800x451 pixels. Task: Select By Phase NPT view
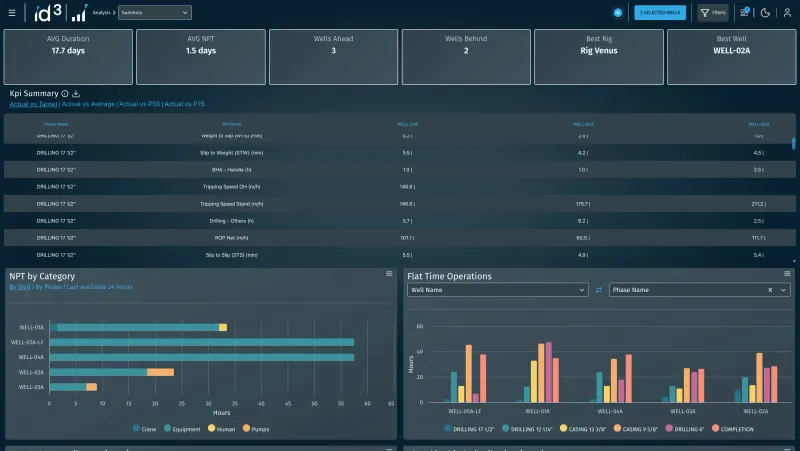(48, 287)
